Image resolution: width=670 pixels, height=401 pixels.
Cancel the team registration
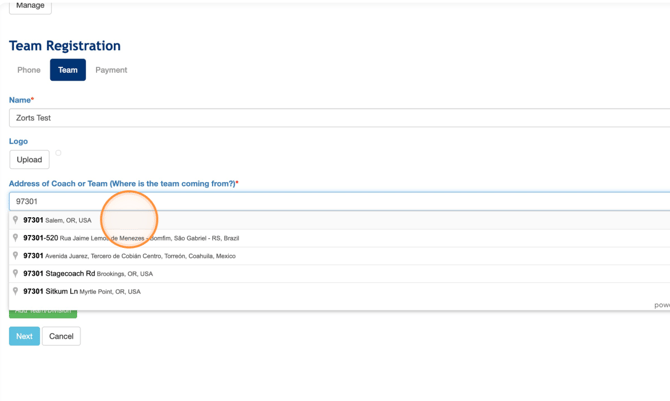61,336
